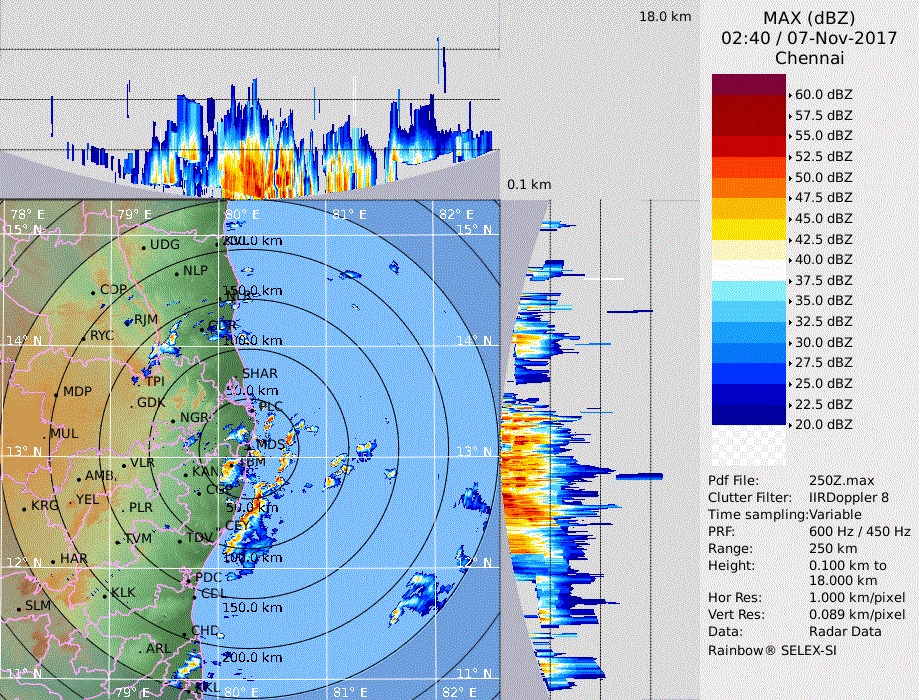Click the MDP station label on map
The height and width of the screenshot is (700, 919).
tap(77, 392)
